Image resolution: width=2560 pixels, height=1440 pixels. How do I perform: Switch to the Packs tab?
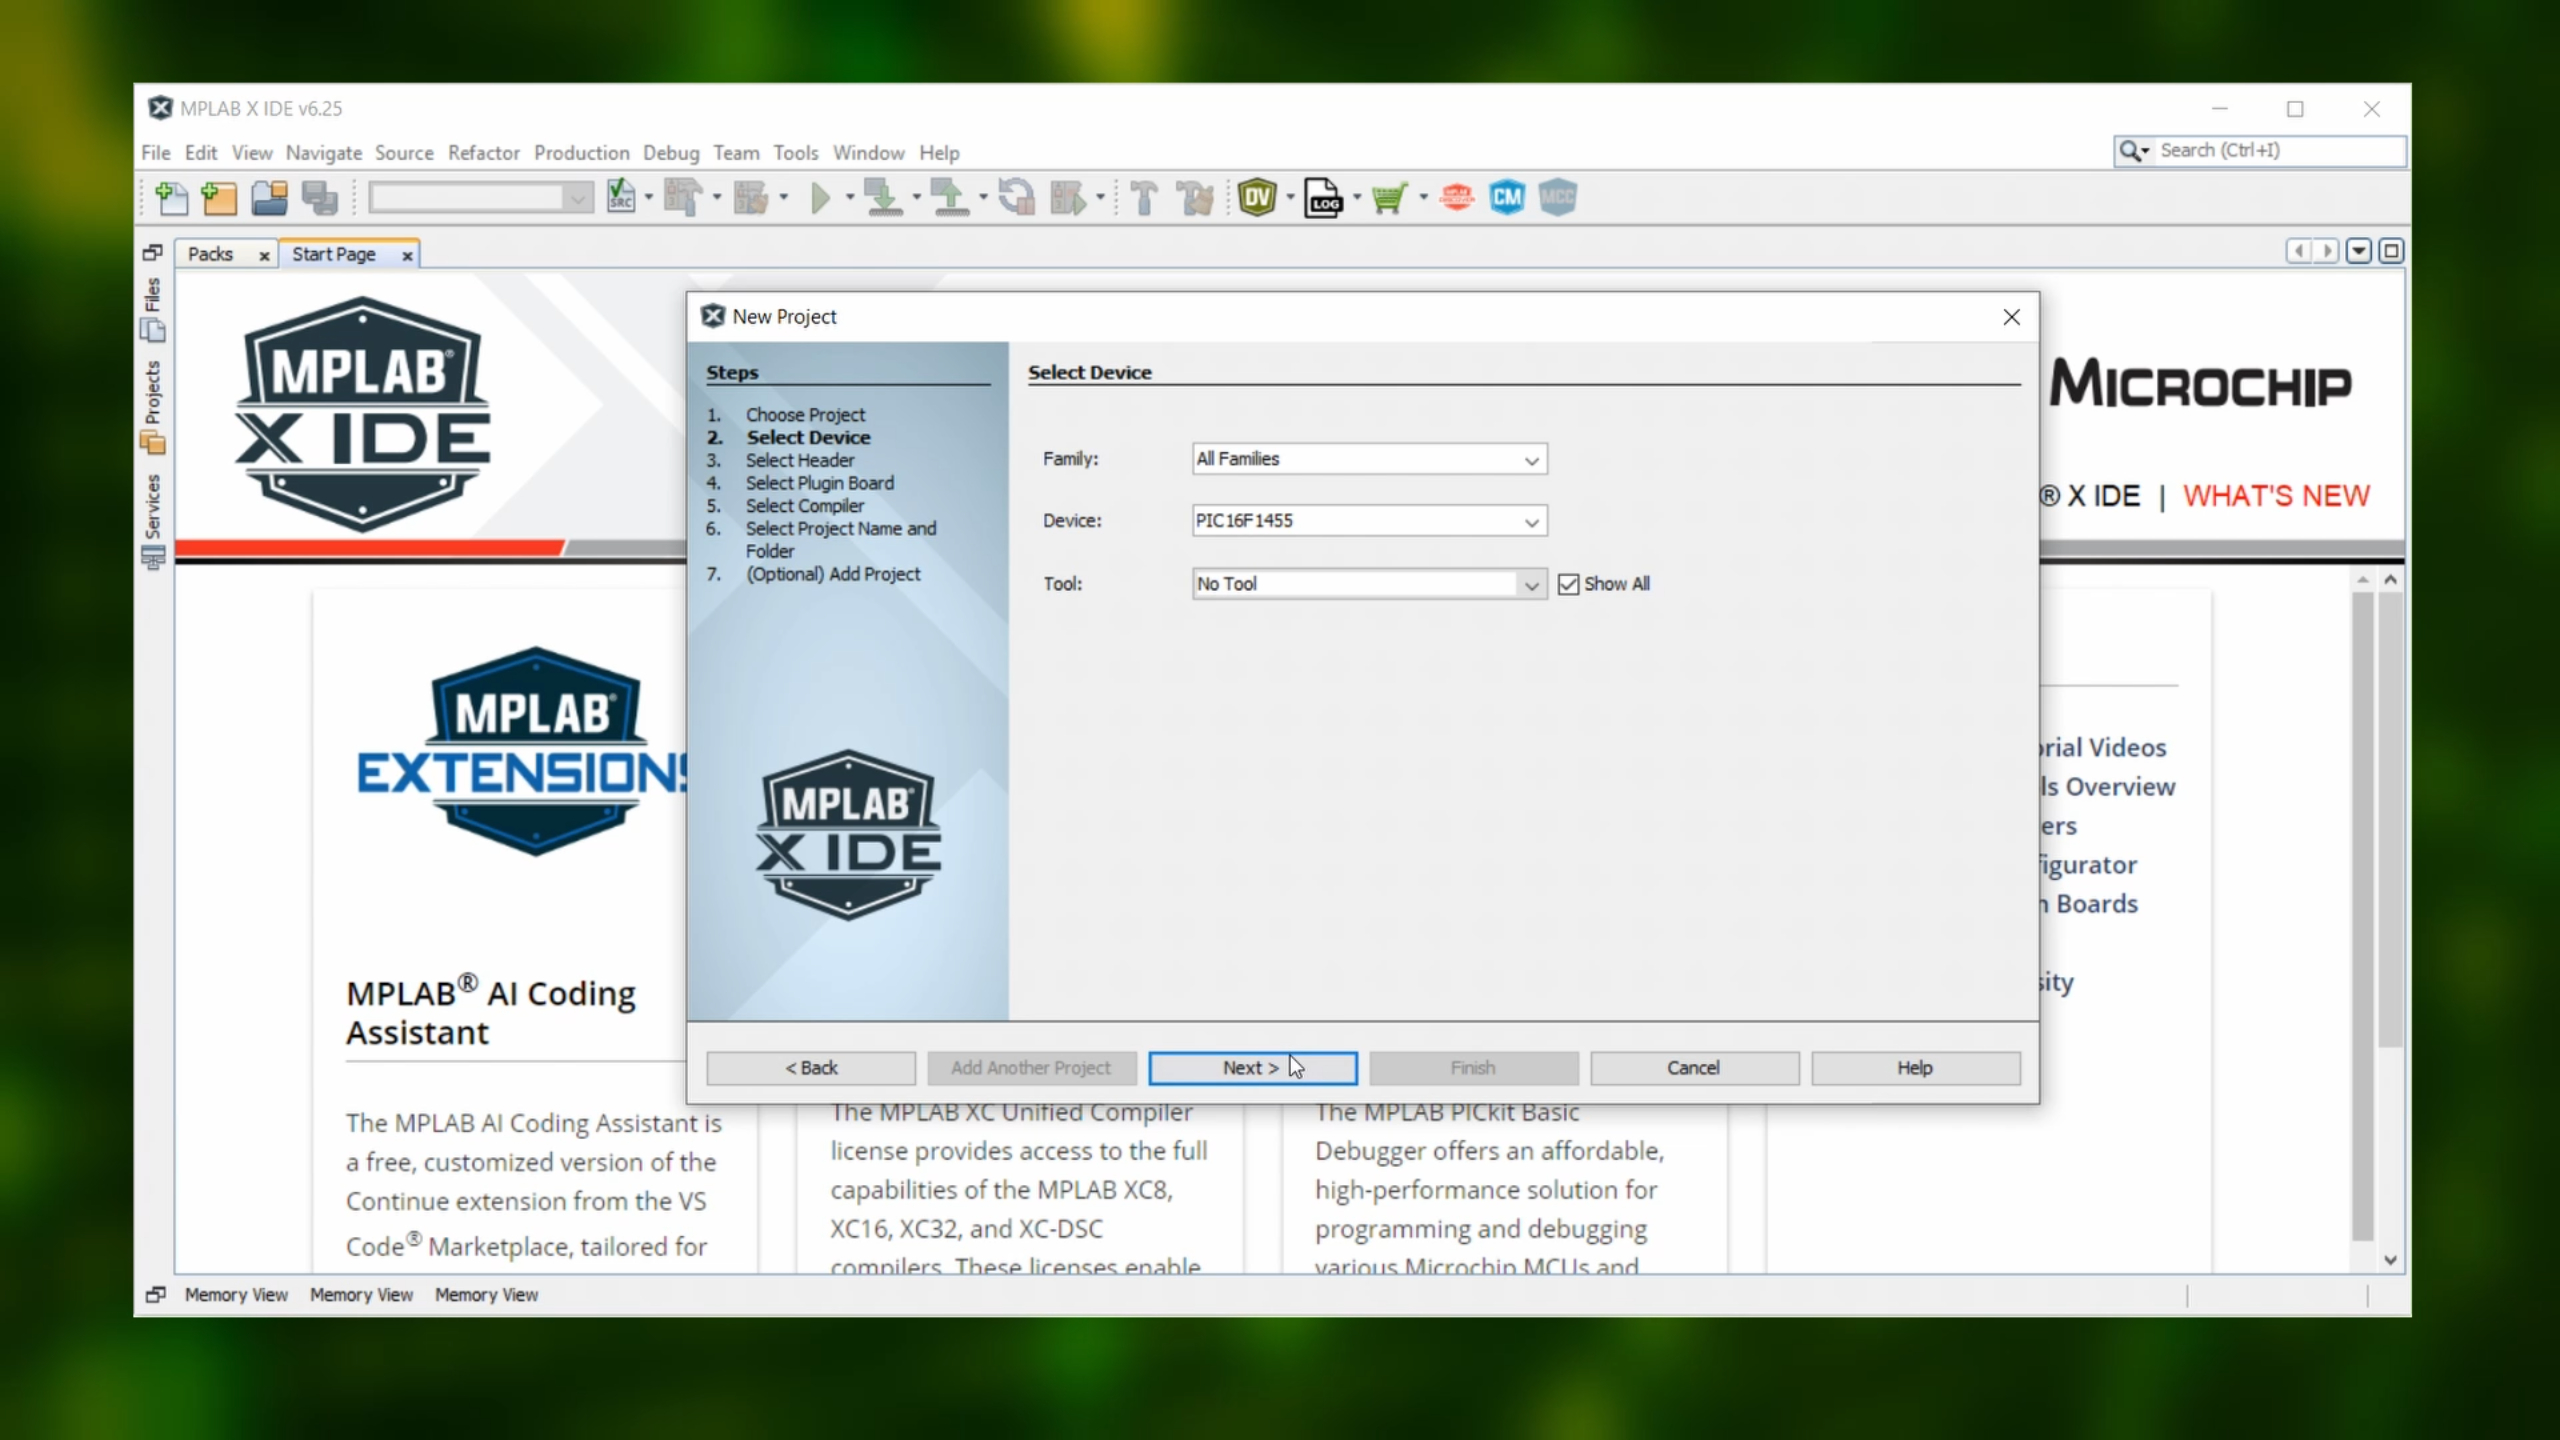pos(211,254)
